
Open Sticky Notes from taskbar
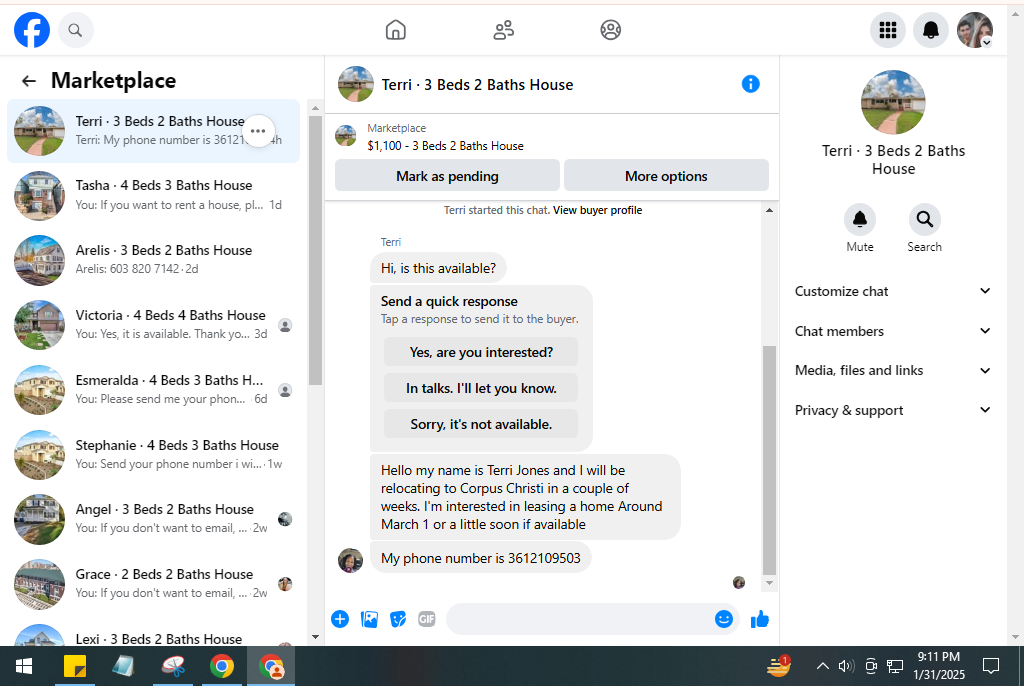tap(74, 666)
